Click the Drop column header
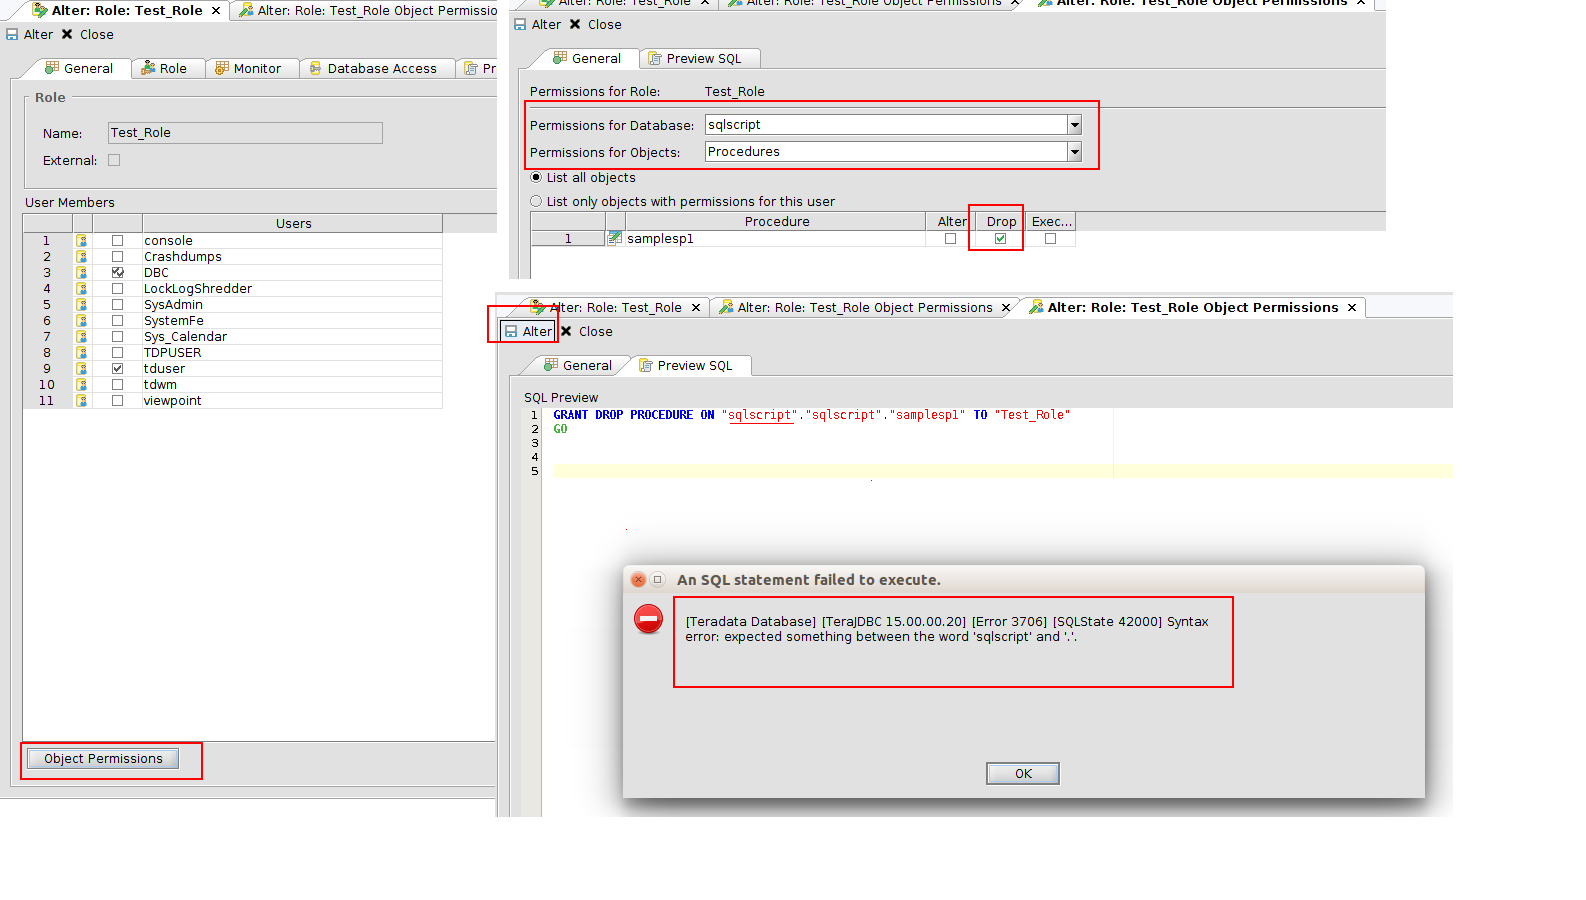Viewport: 1586px width, 900px height. [1001, 222]
